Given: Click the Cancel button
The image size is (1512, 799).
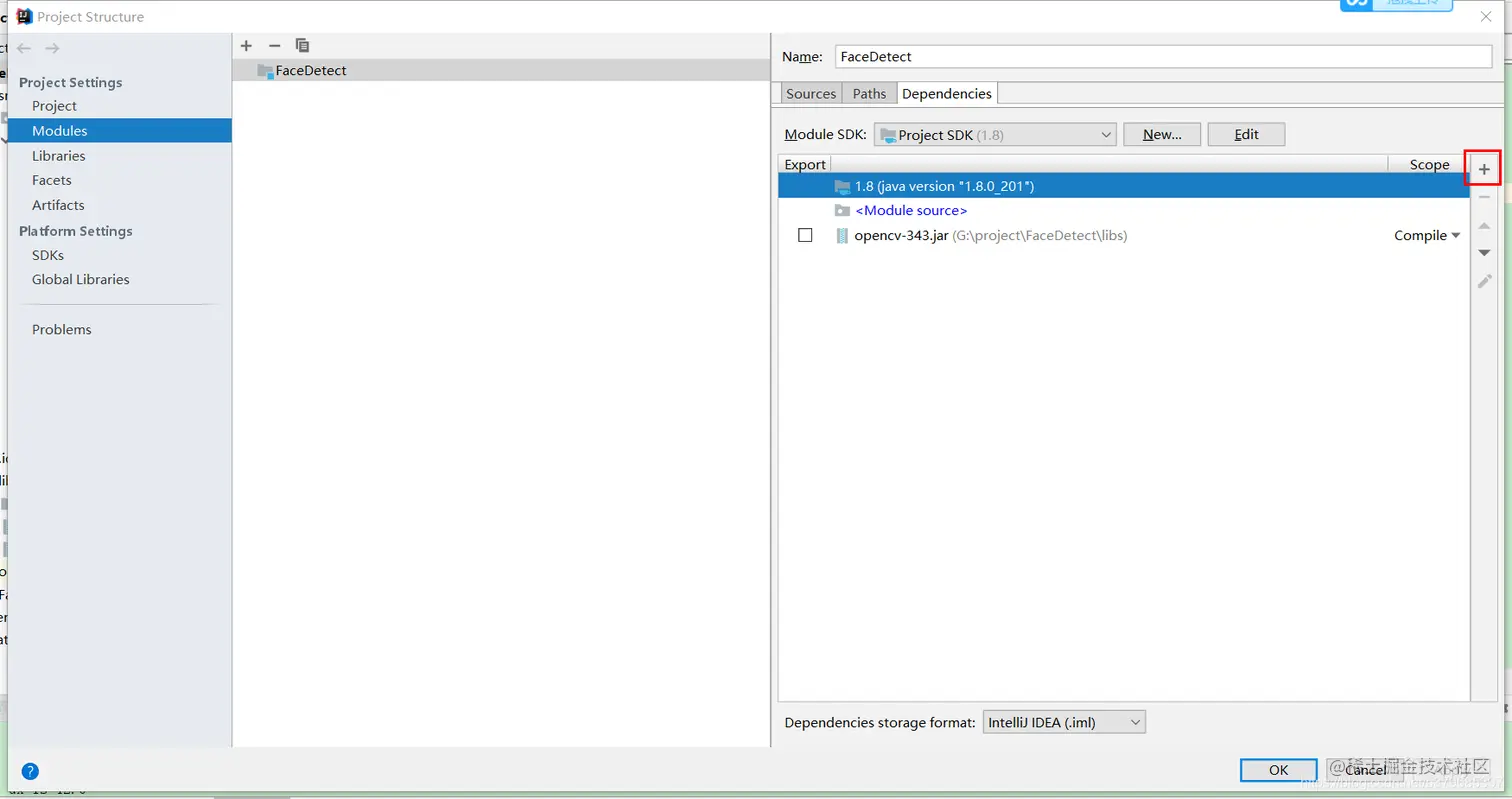Looking at the screenshot, I should (x=1365, y=770).
